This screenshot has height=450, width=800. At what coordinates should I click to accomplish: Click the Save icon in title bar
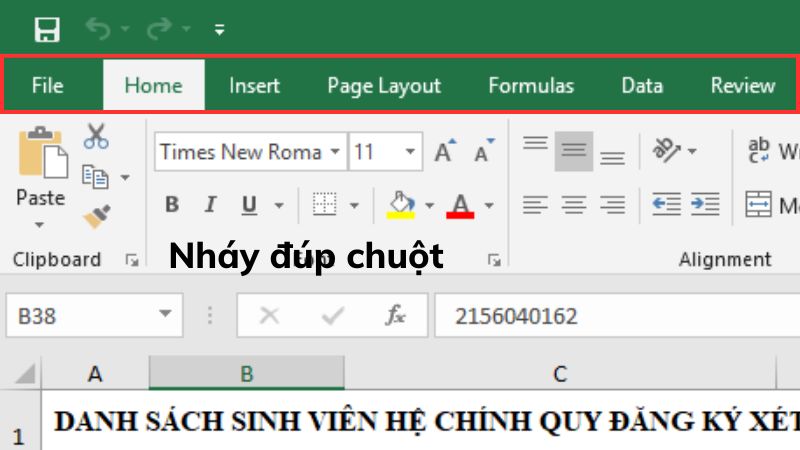click(46, 29)
